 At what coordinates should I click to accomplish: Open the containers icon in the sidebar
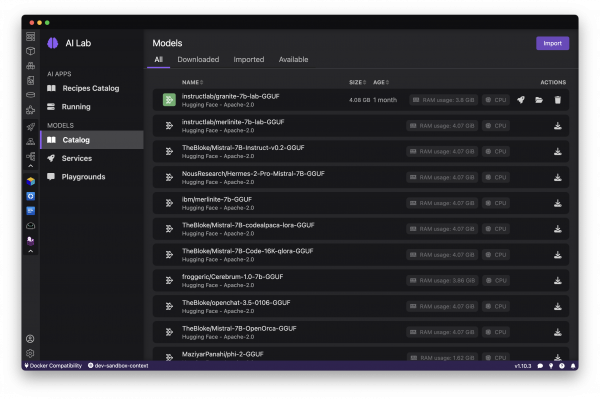[x=31, y=51]
